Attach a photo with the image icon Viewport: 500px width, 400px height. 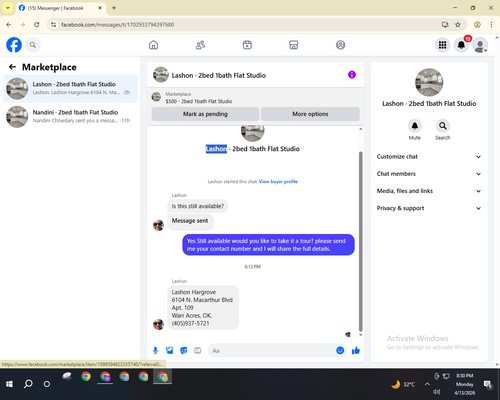169,350
